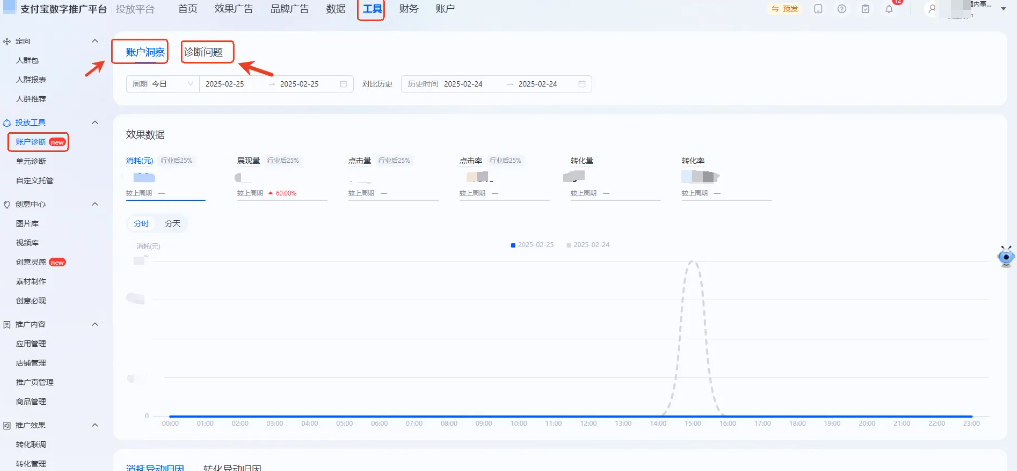The image size is (1017, 471).
Task: Open help via the question mark icon
Action: coord(842,9)
